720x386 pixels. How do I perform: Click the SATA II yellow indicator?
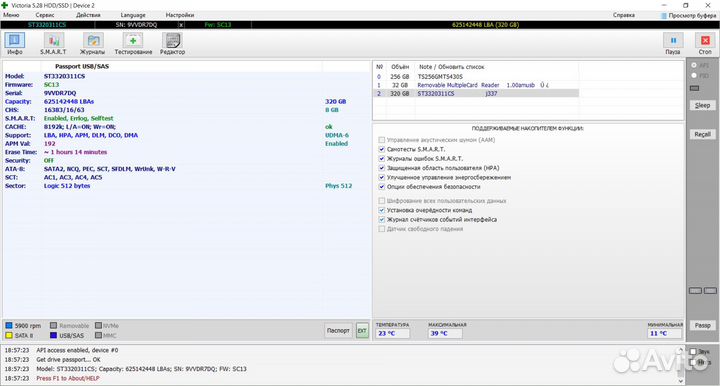coord(9,336)
